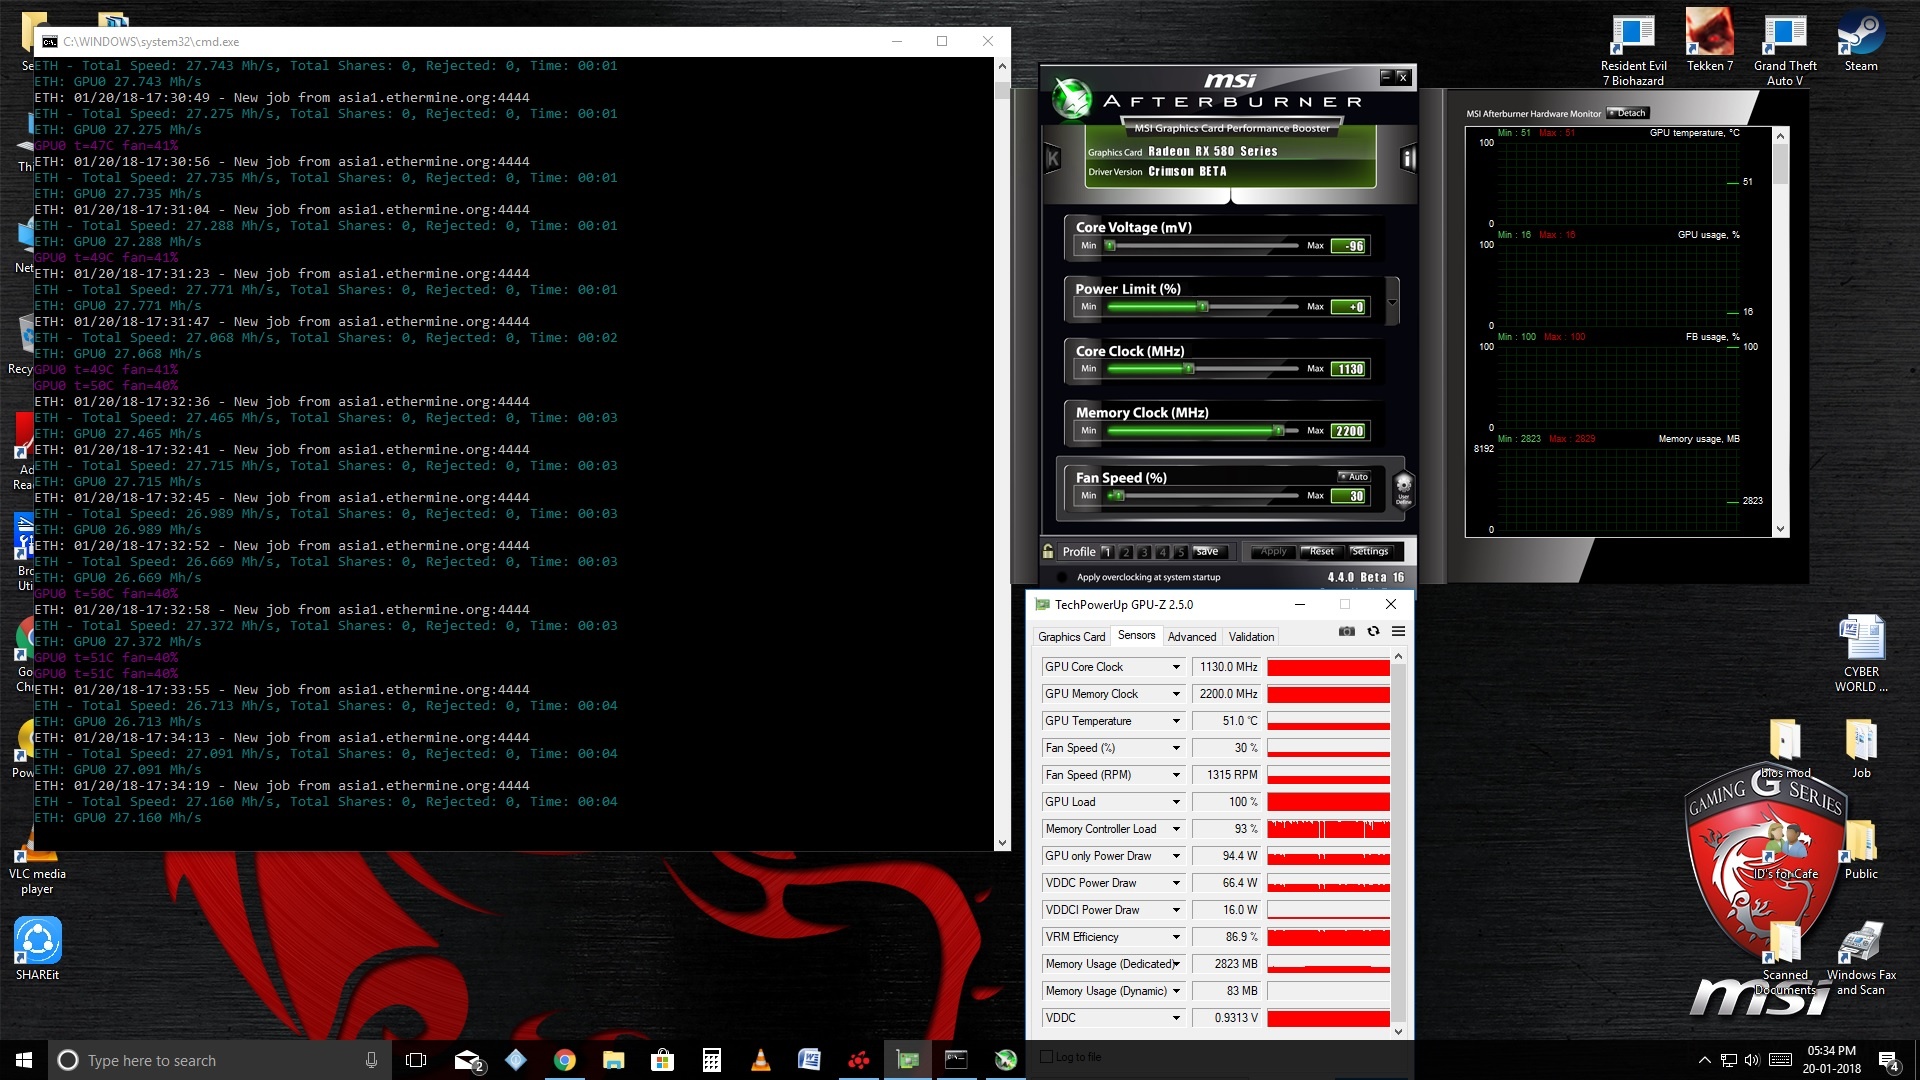Click the Afterburner Settings button
The height and width of the screenshot is (1080, 1920).
[1369, 551]
